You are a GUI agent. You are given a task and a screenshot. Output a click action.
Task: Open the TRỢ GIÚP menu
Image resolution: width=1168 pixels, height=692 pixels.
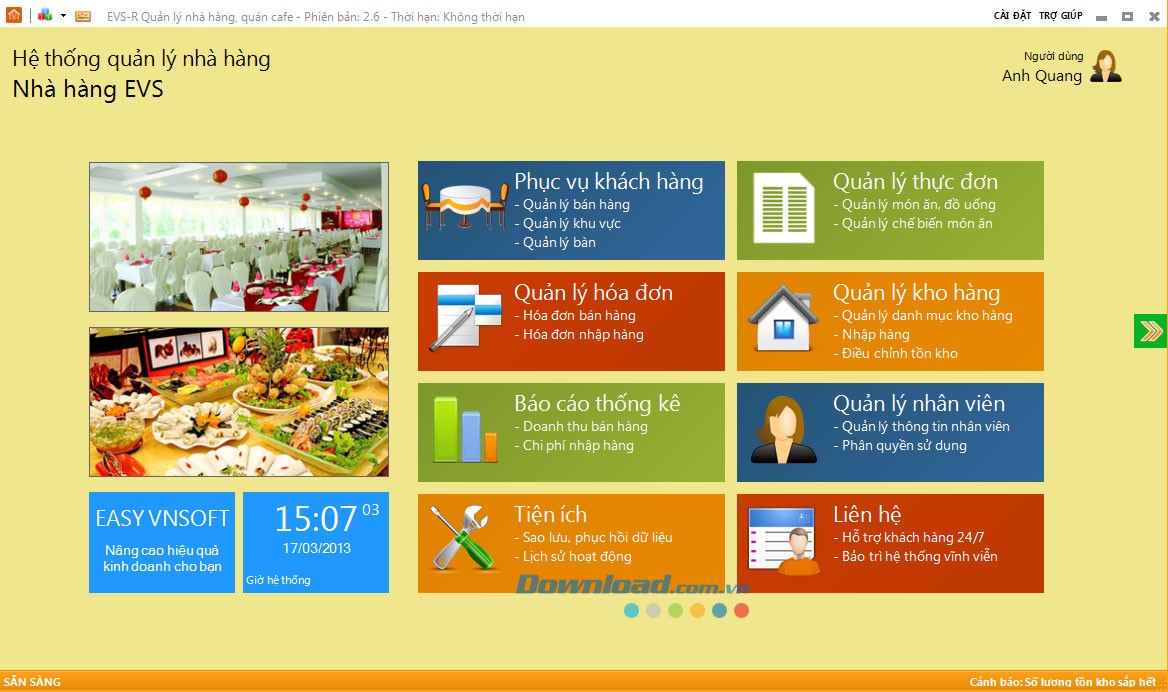tap(1060, 16)
